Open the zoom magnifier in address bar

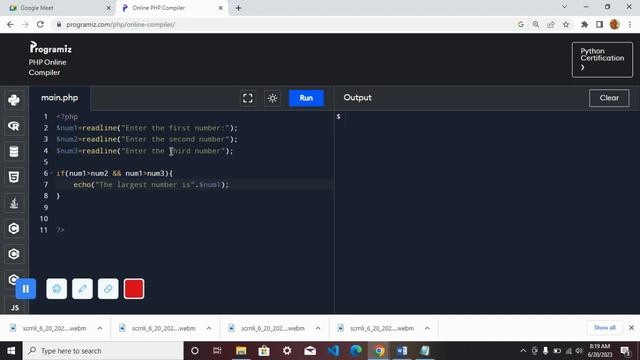(x=536, y=24)
